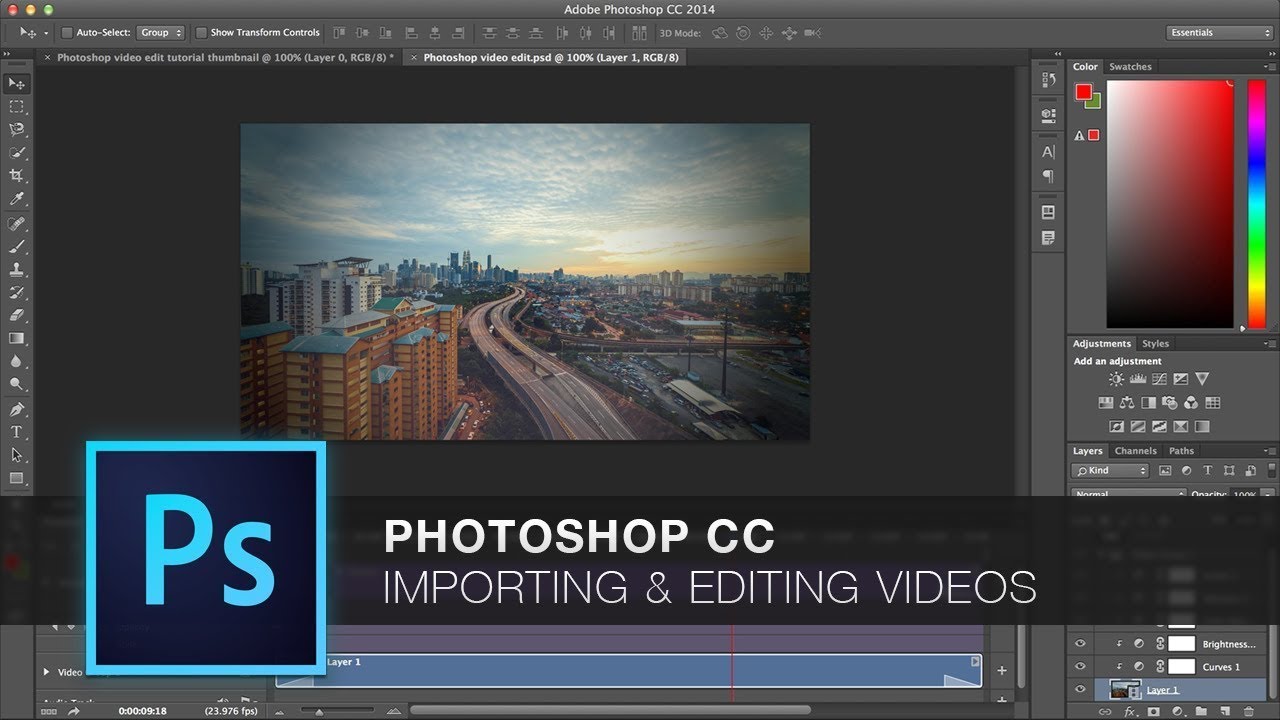Close the tutorial thumbnail document tab
The image size is (1280, 720).
(x=47, y=58)
